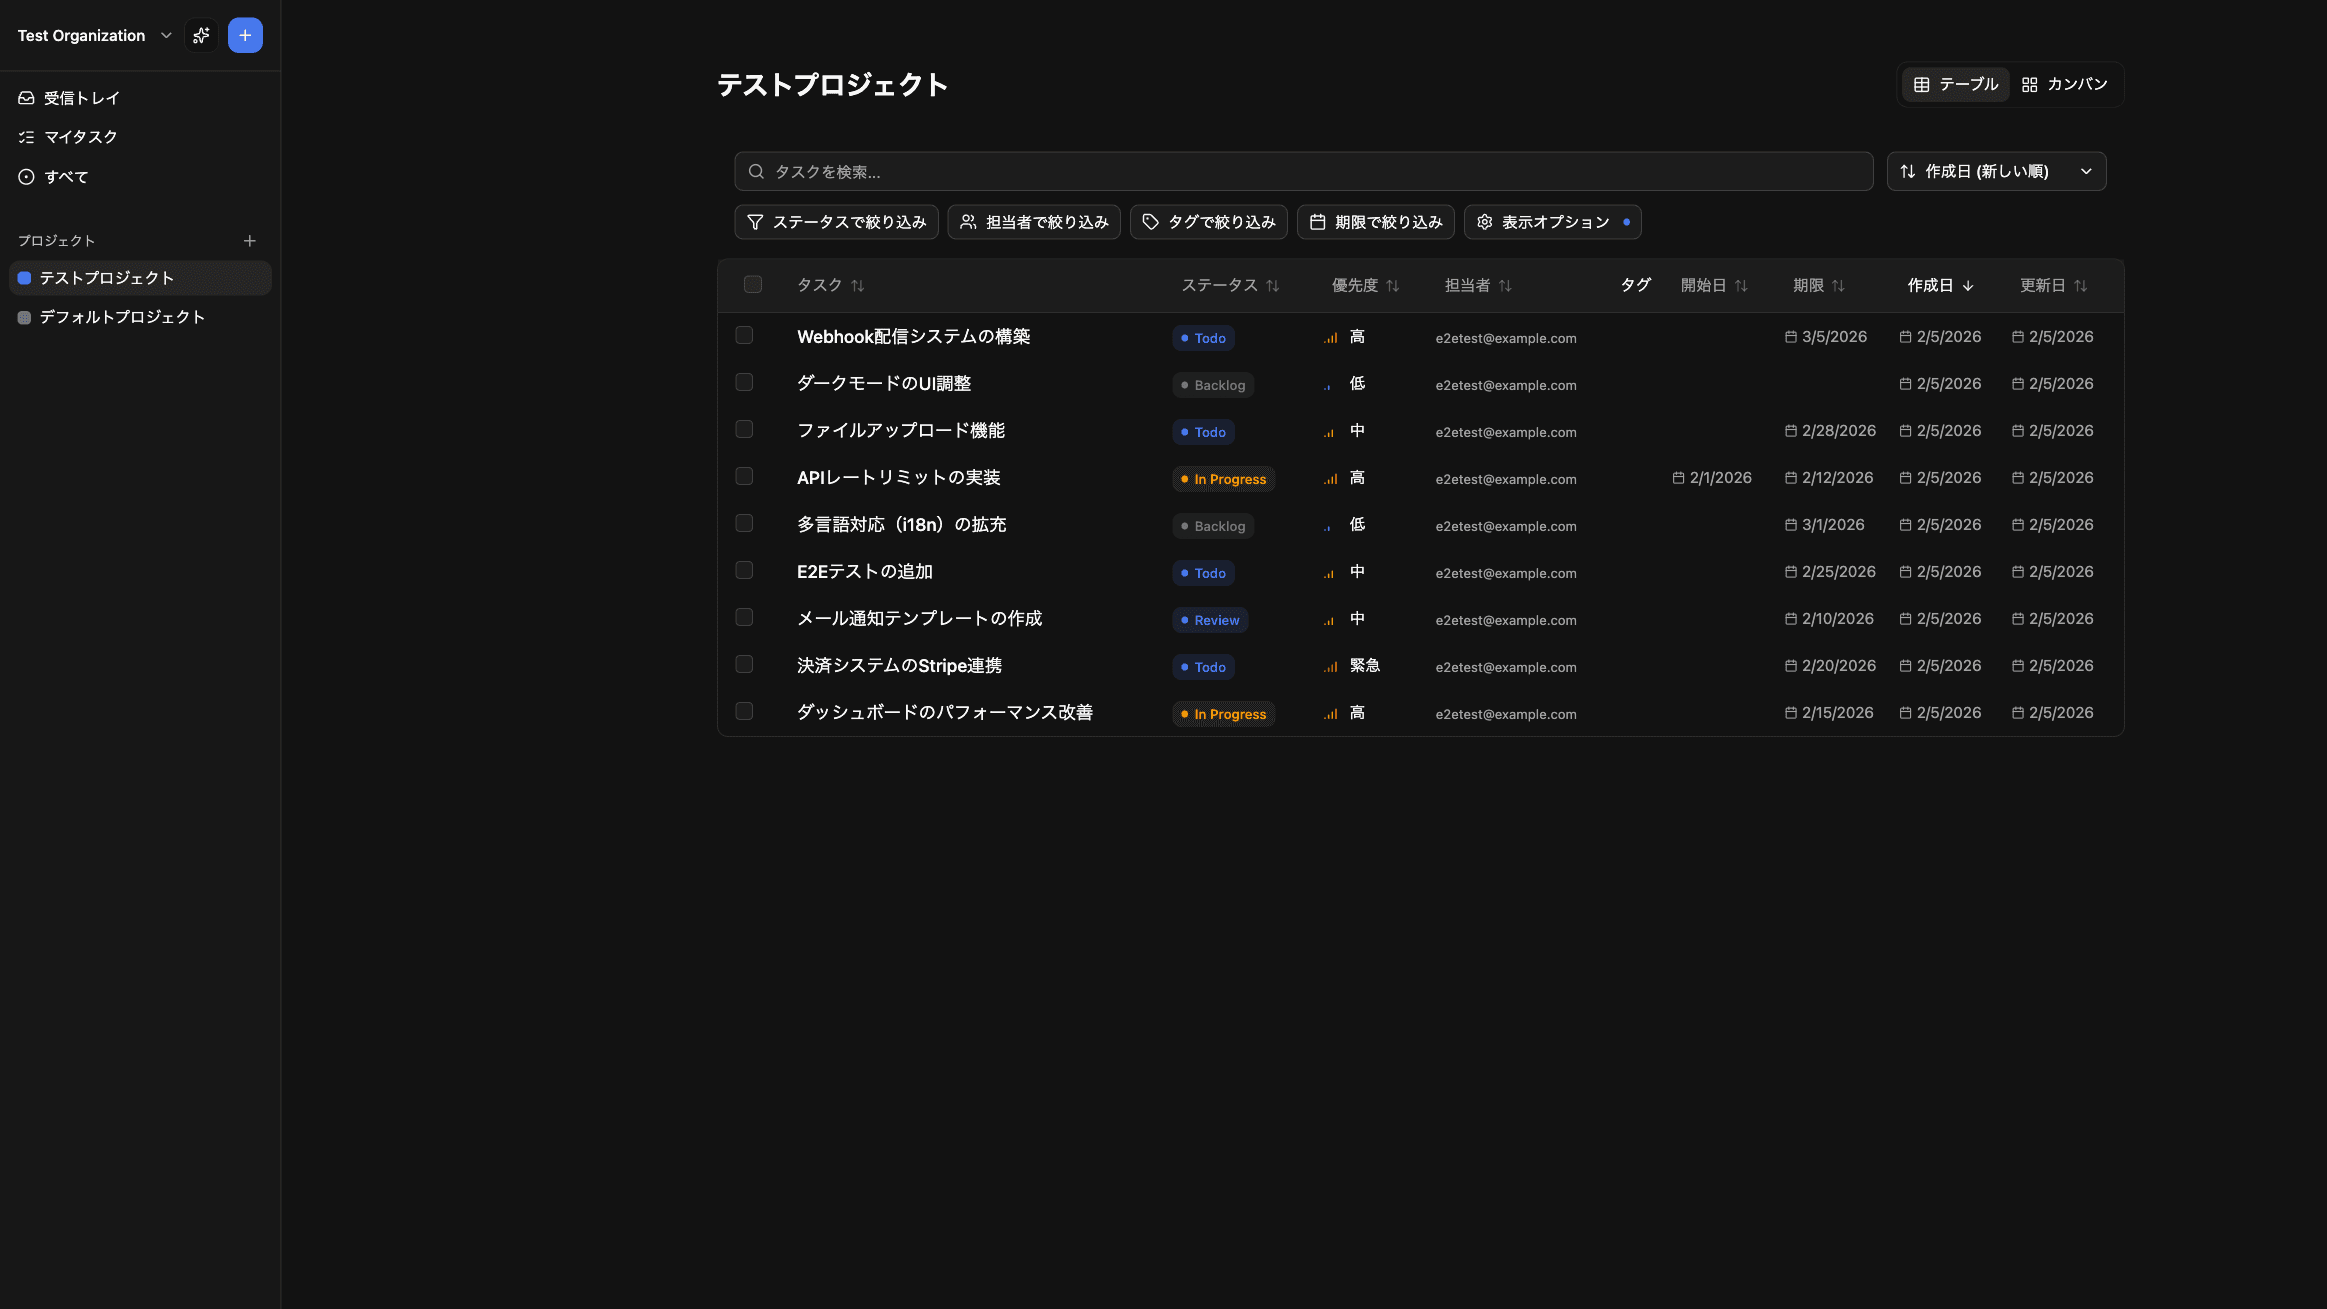This screenshot has width=2327, height=1309.
Task: Select すべて in the sidebar
Action: [x=66, y=176]
